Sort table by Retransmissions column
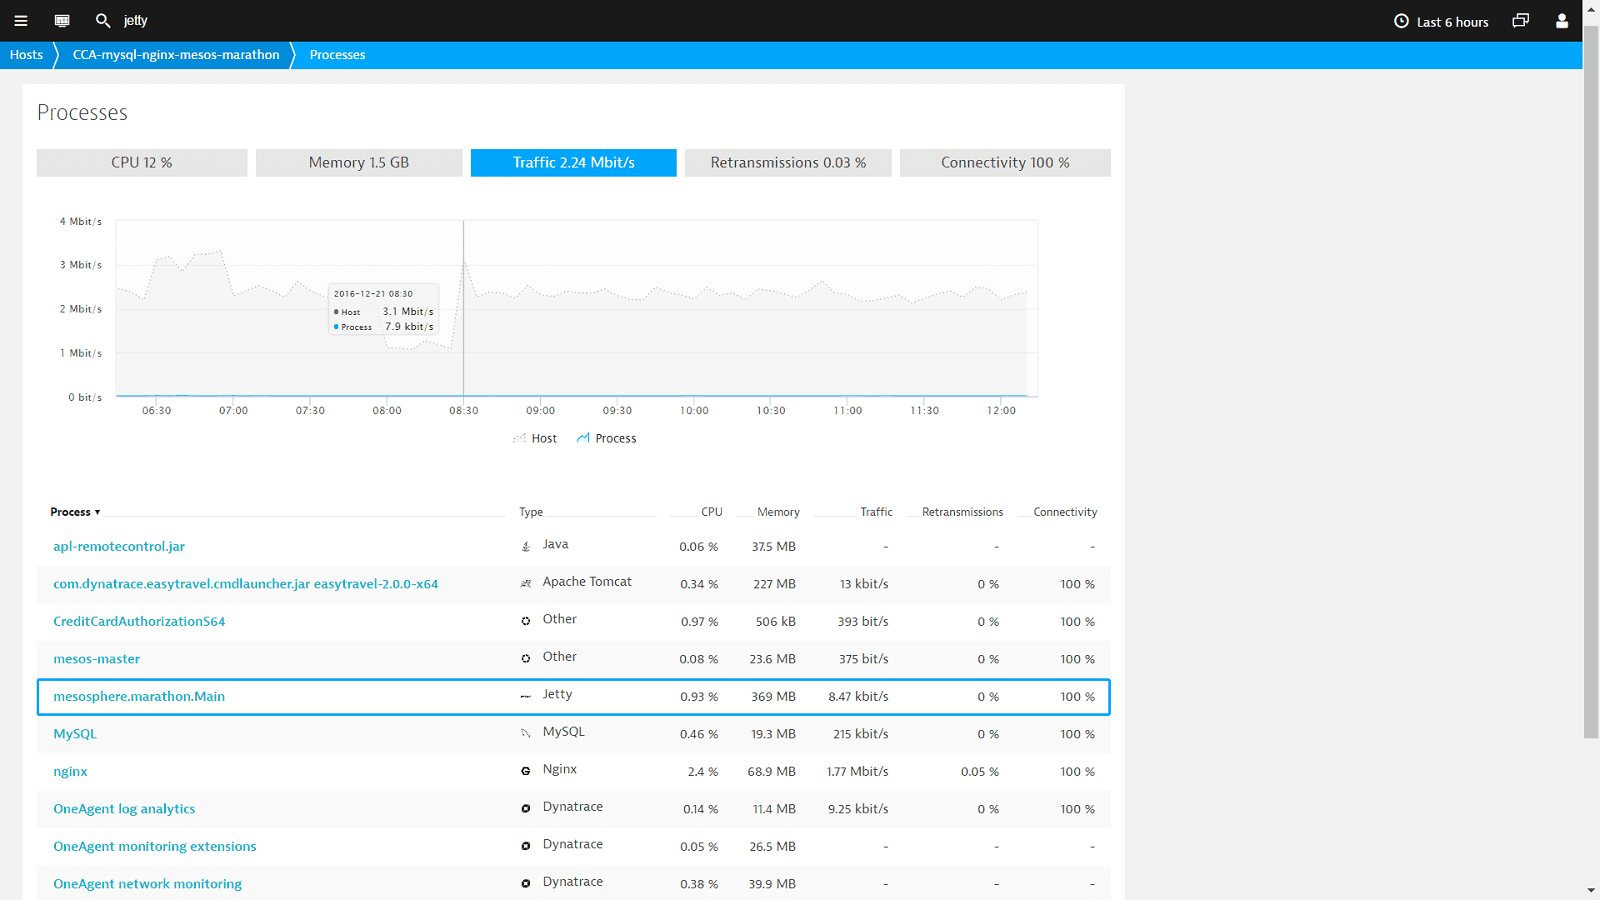1600x900 pixels. [962, 512]
